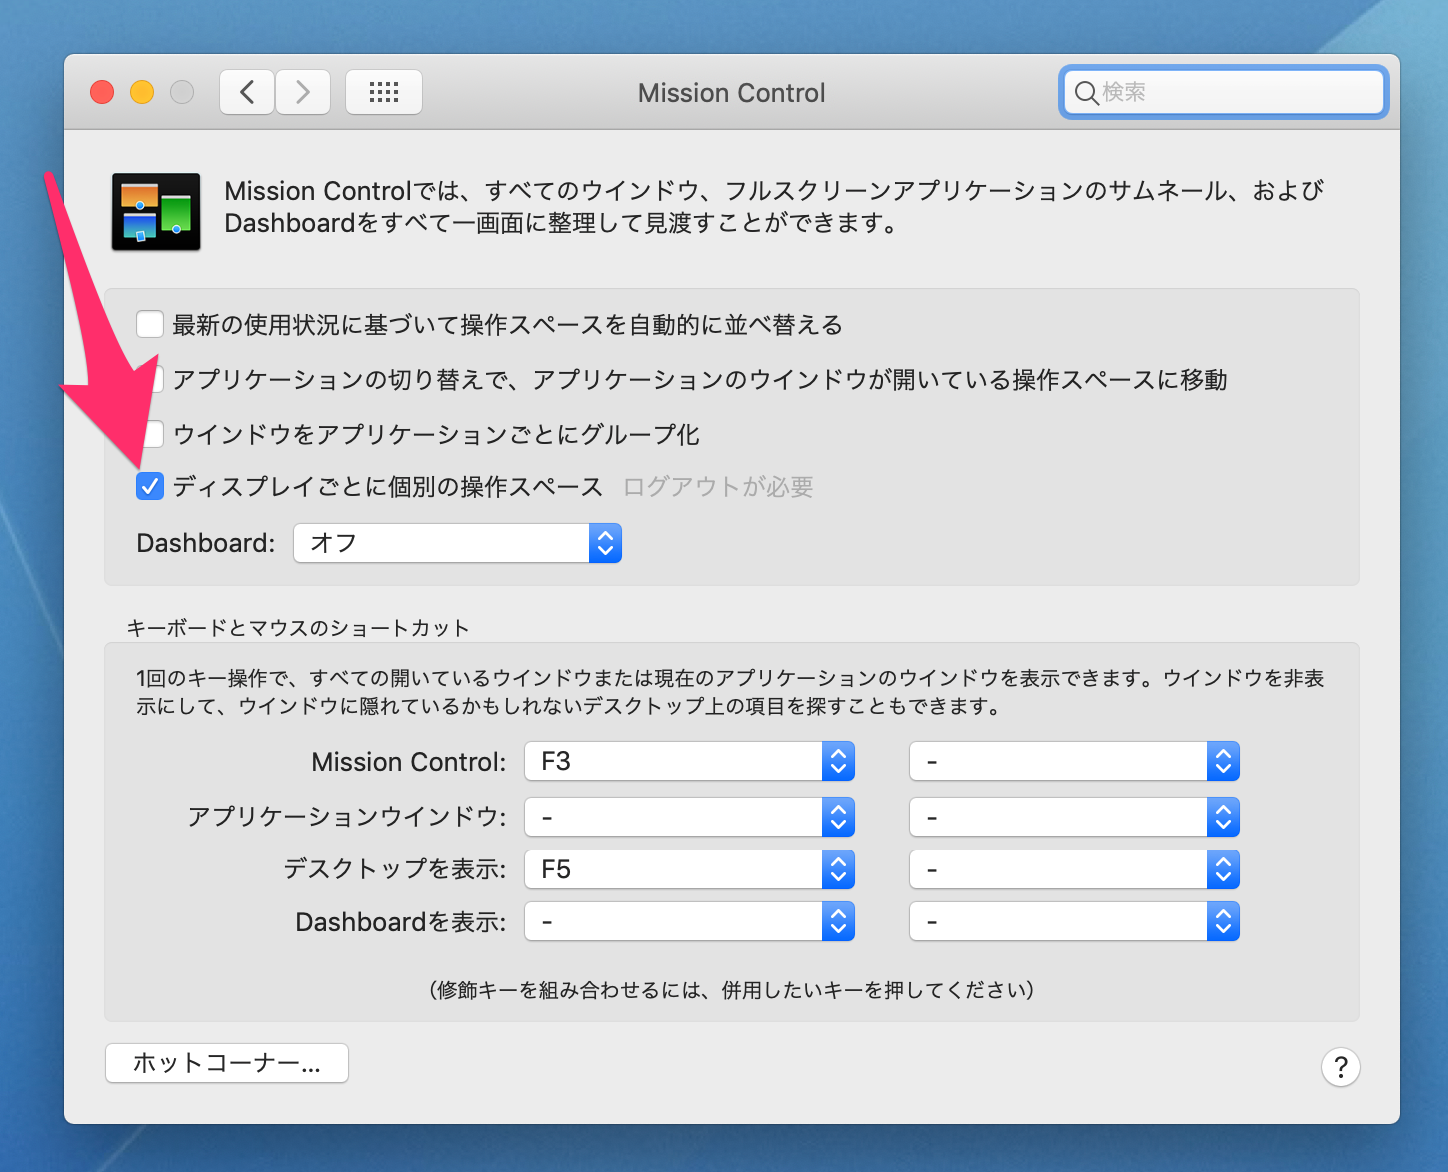This screenshot has height=1172, width=1448.
Task: Go back with the left chevron button
Action: tap(247, 93)
